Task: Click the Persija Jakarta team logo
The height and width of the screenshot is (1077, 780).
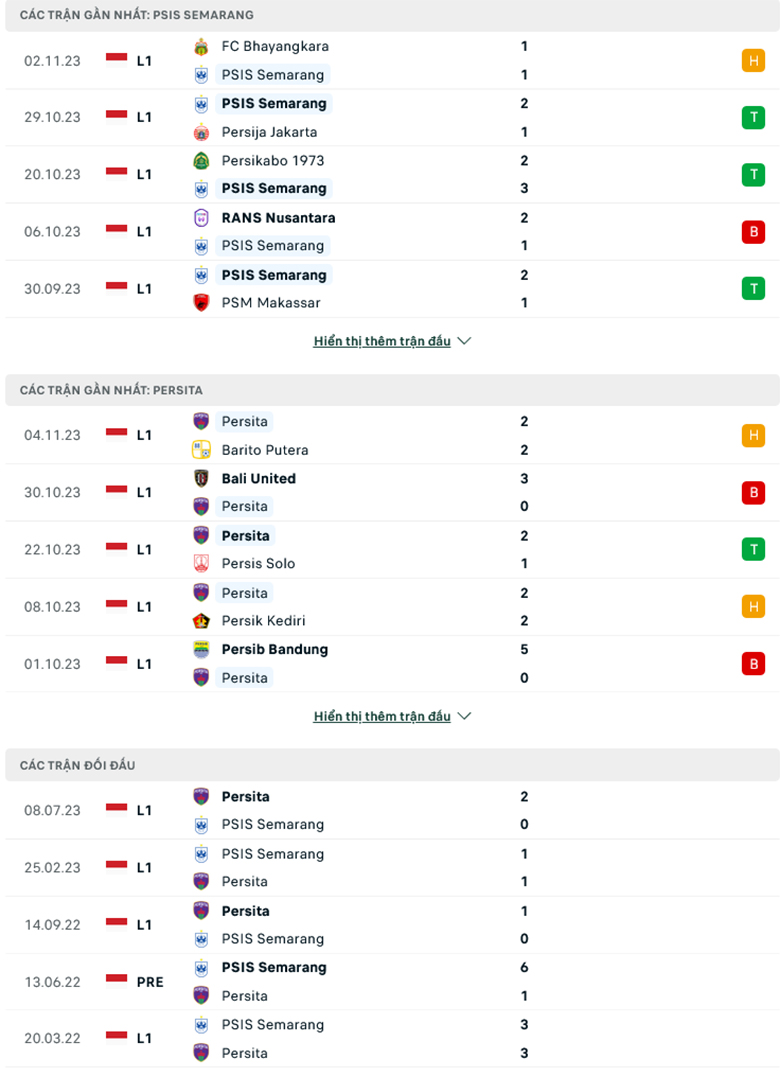Action: coord(201,132)
